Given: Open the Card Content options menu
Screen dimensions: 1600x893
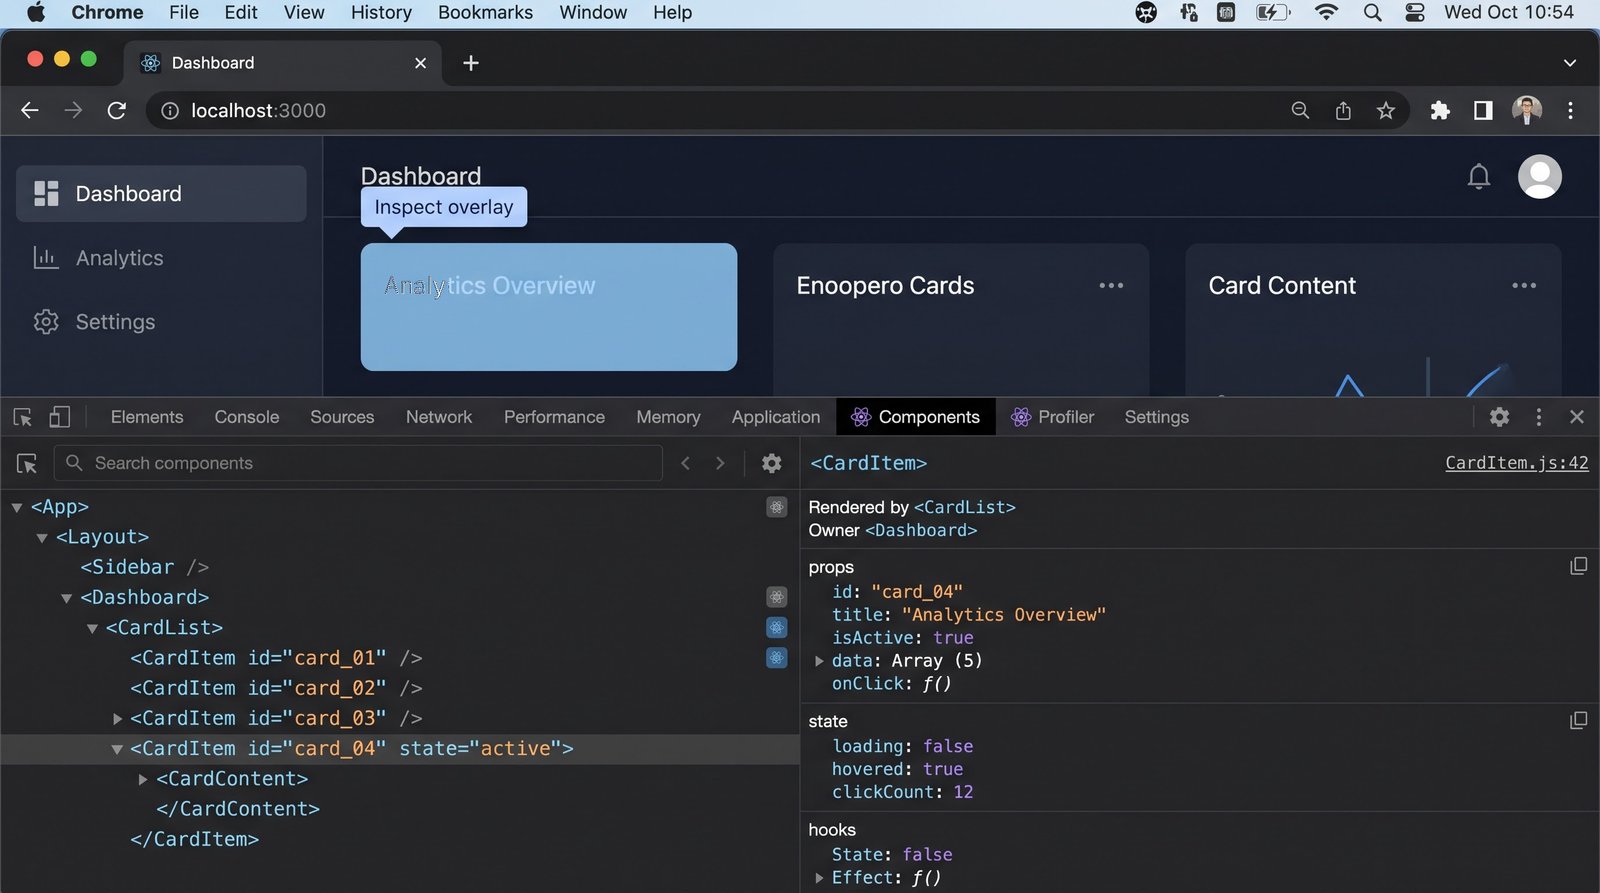Looking at the screenshot, I should click(1524, 286).
